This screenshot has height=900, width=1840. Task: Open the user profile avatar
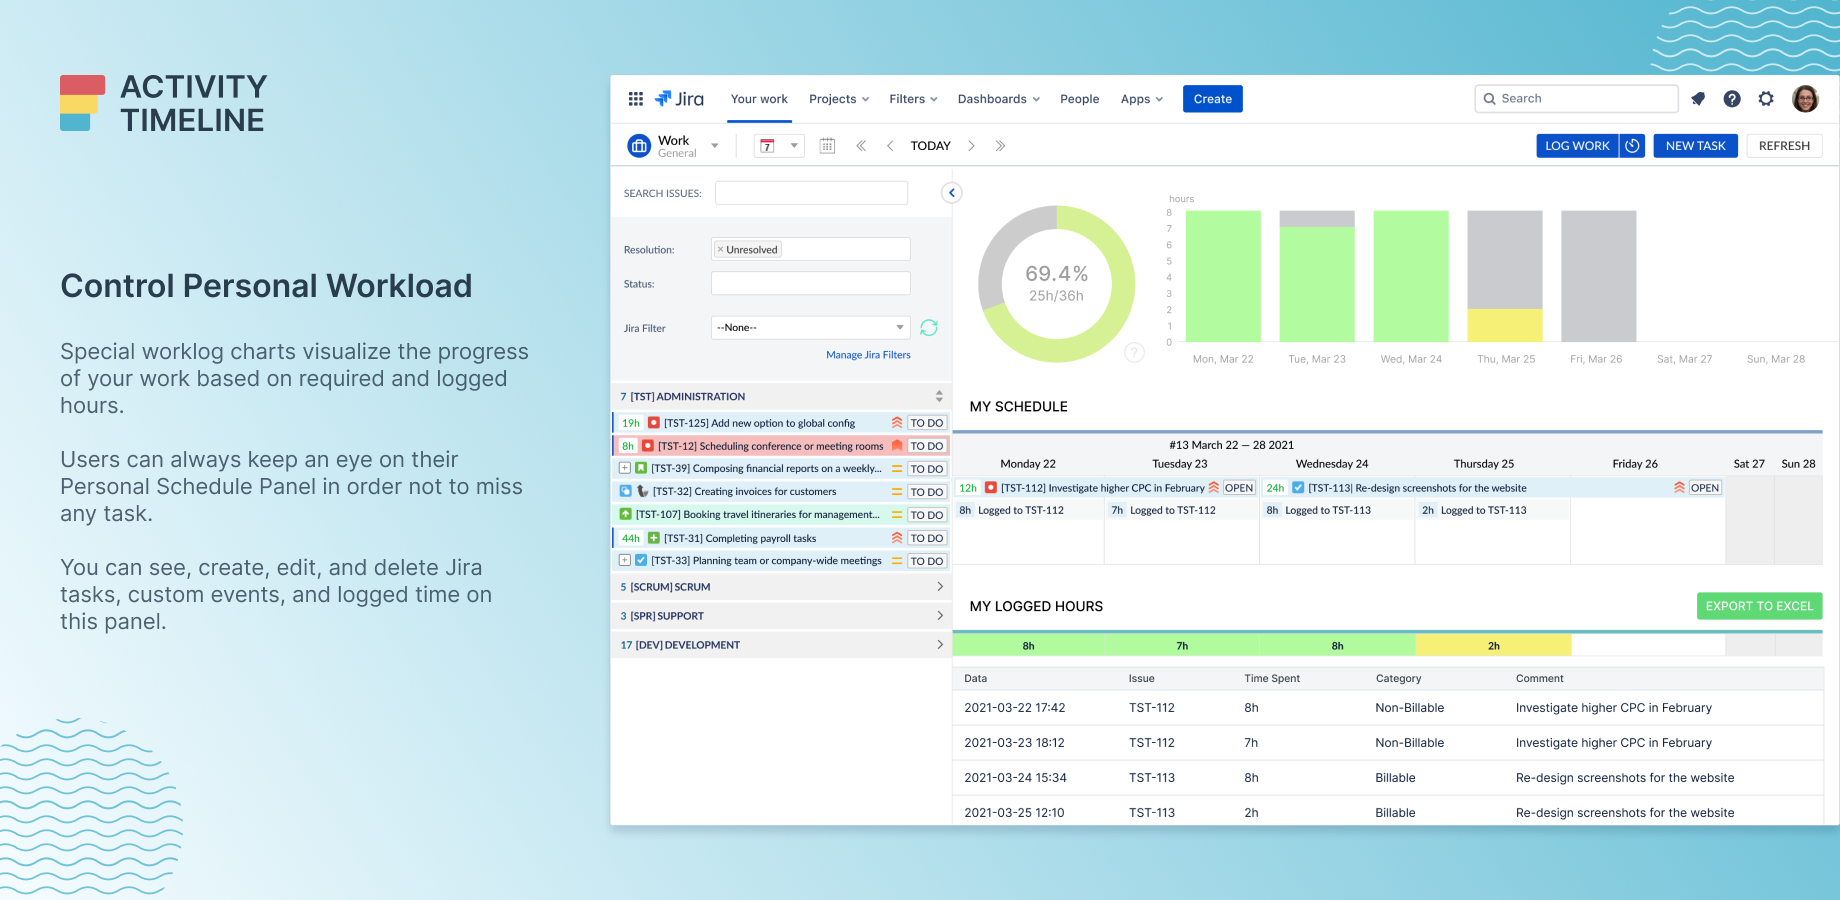point(1805,99)
